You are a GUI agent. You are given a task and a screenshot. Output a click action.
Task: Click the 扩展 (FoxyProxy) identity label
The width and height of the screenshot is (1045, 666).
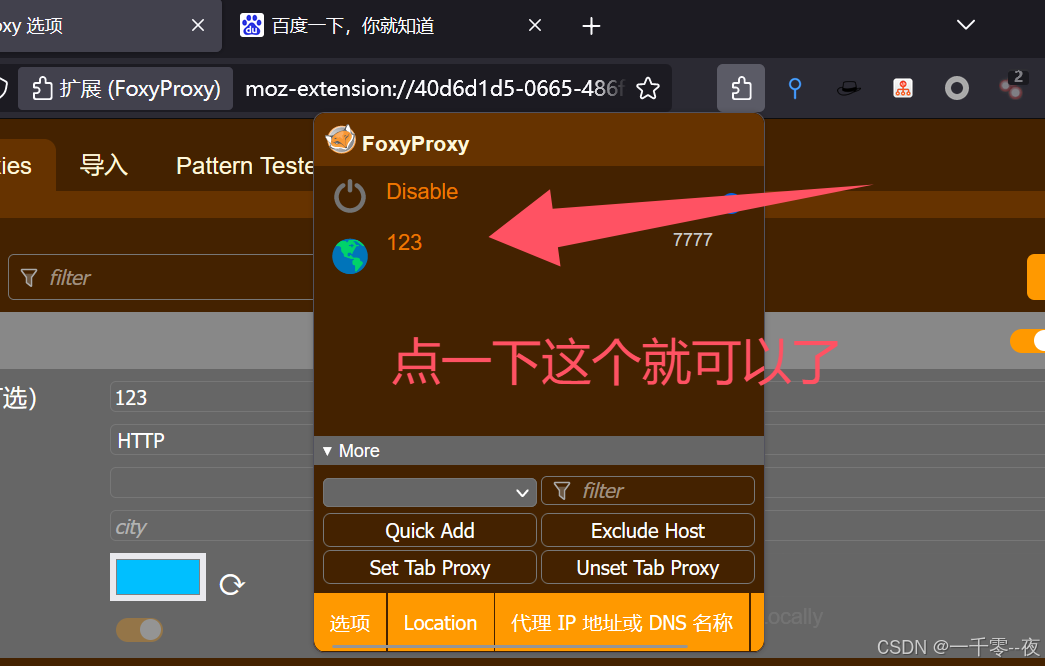[126, 88]
